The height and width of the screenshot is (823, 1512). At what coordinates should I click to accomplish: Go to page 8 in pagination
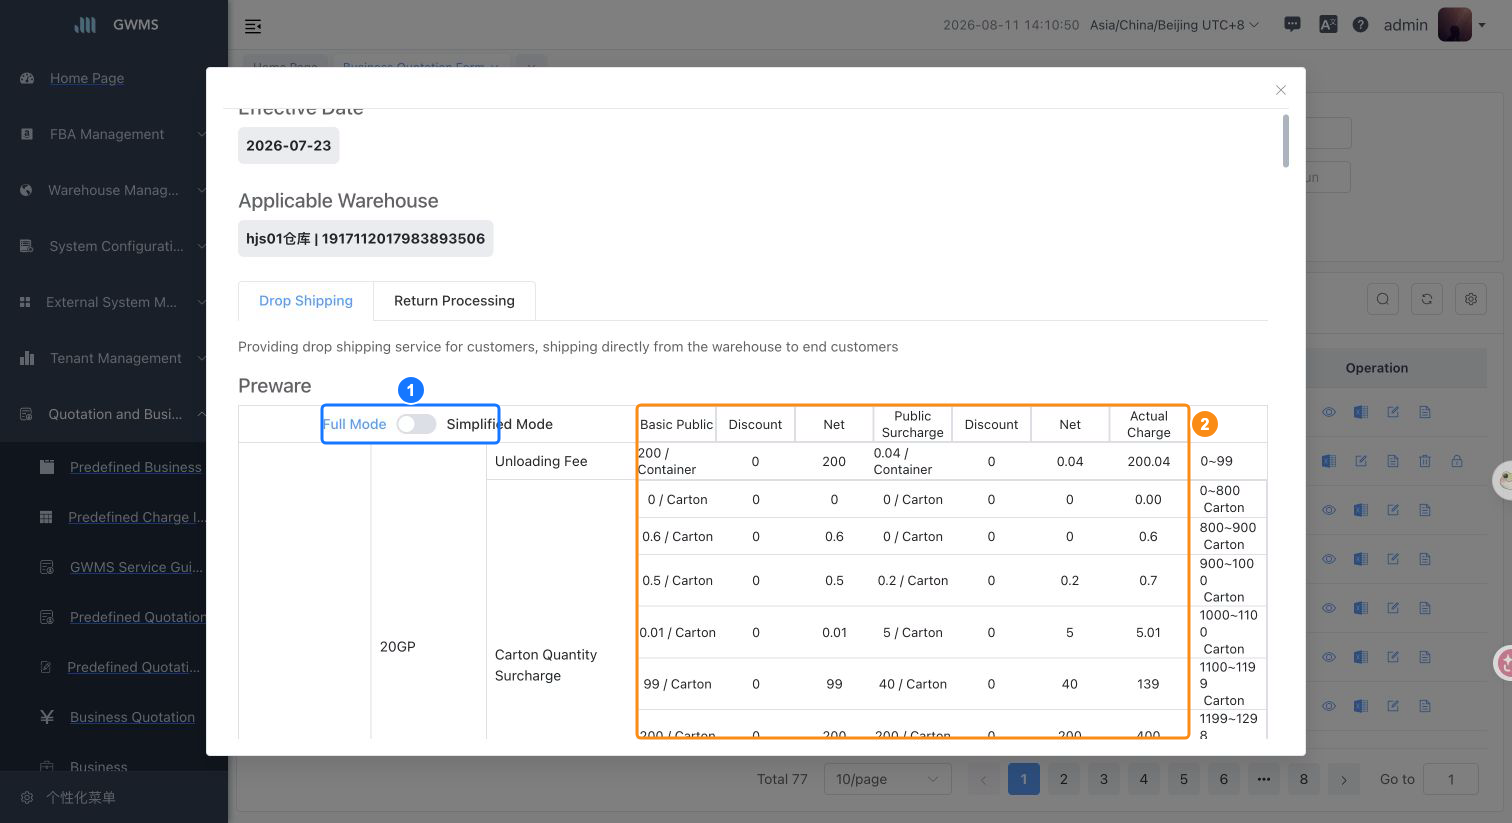(x=1304, y=779)
